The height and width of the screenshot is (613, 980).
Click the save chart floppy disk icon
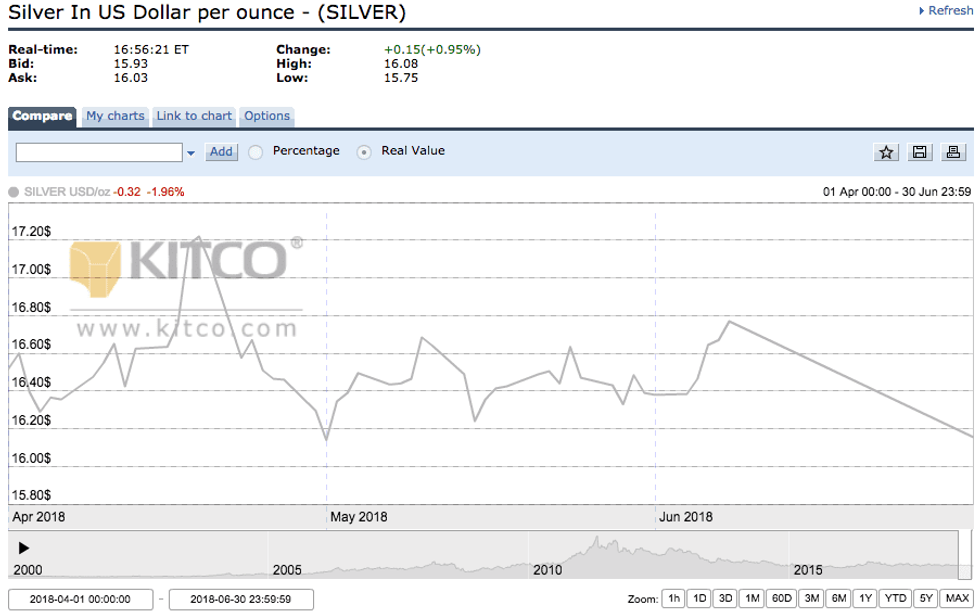(920, 152)
